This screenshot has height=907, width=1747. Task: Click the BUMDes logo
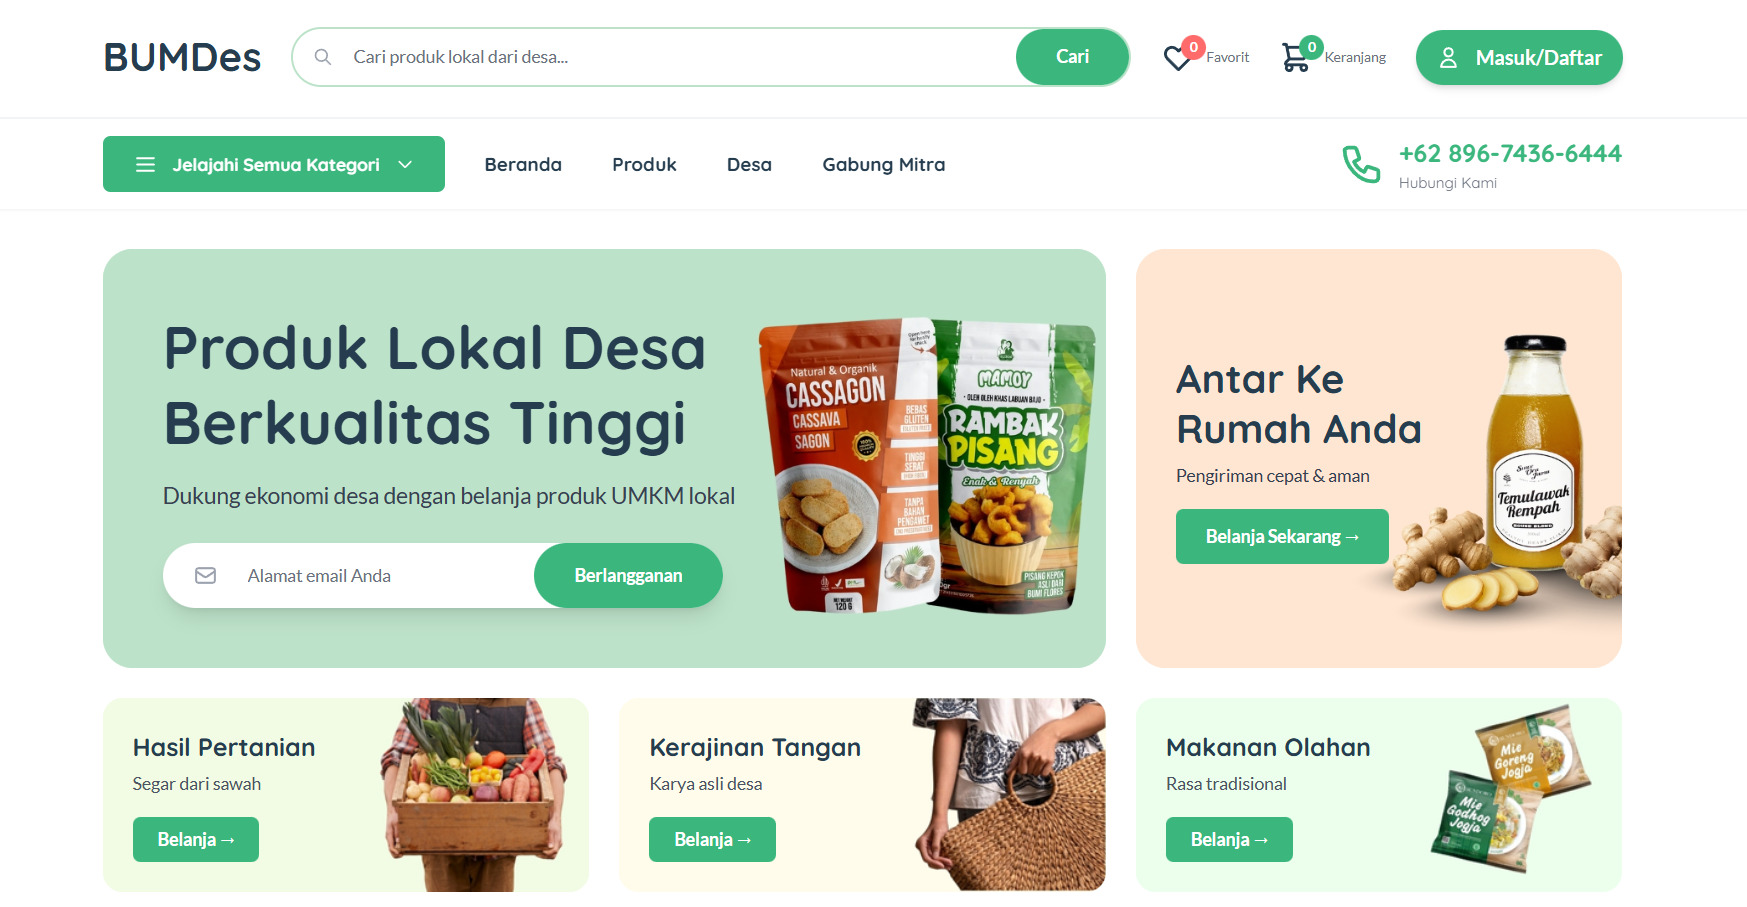tap(182, 58)
